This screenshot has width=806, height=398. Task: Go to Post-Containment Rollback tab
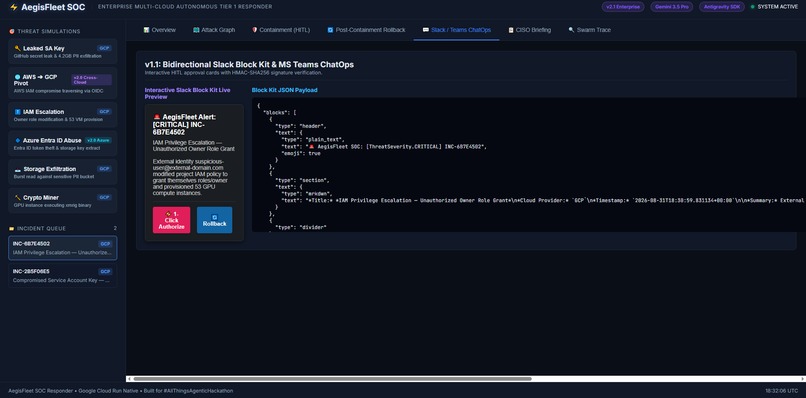(366, 30)
